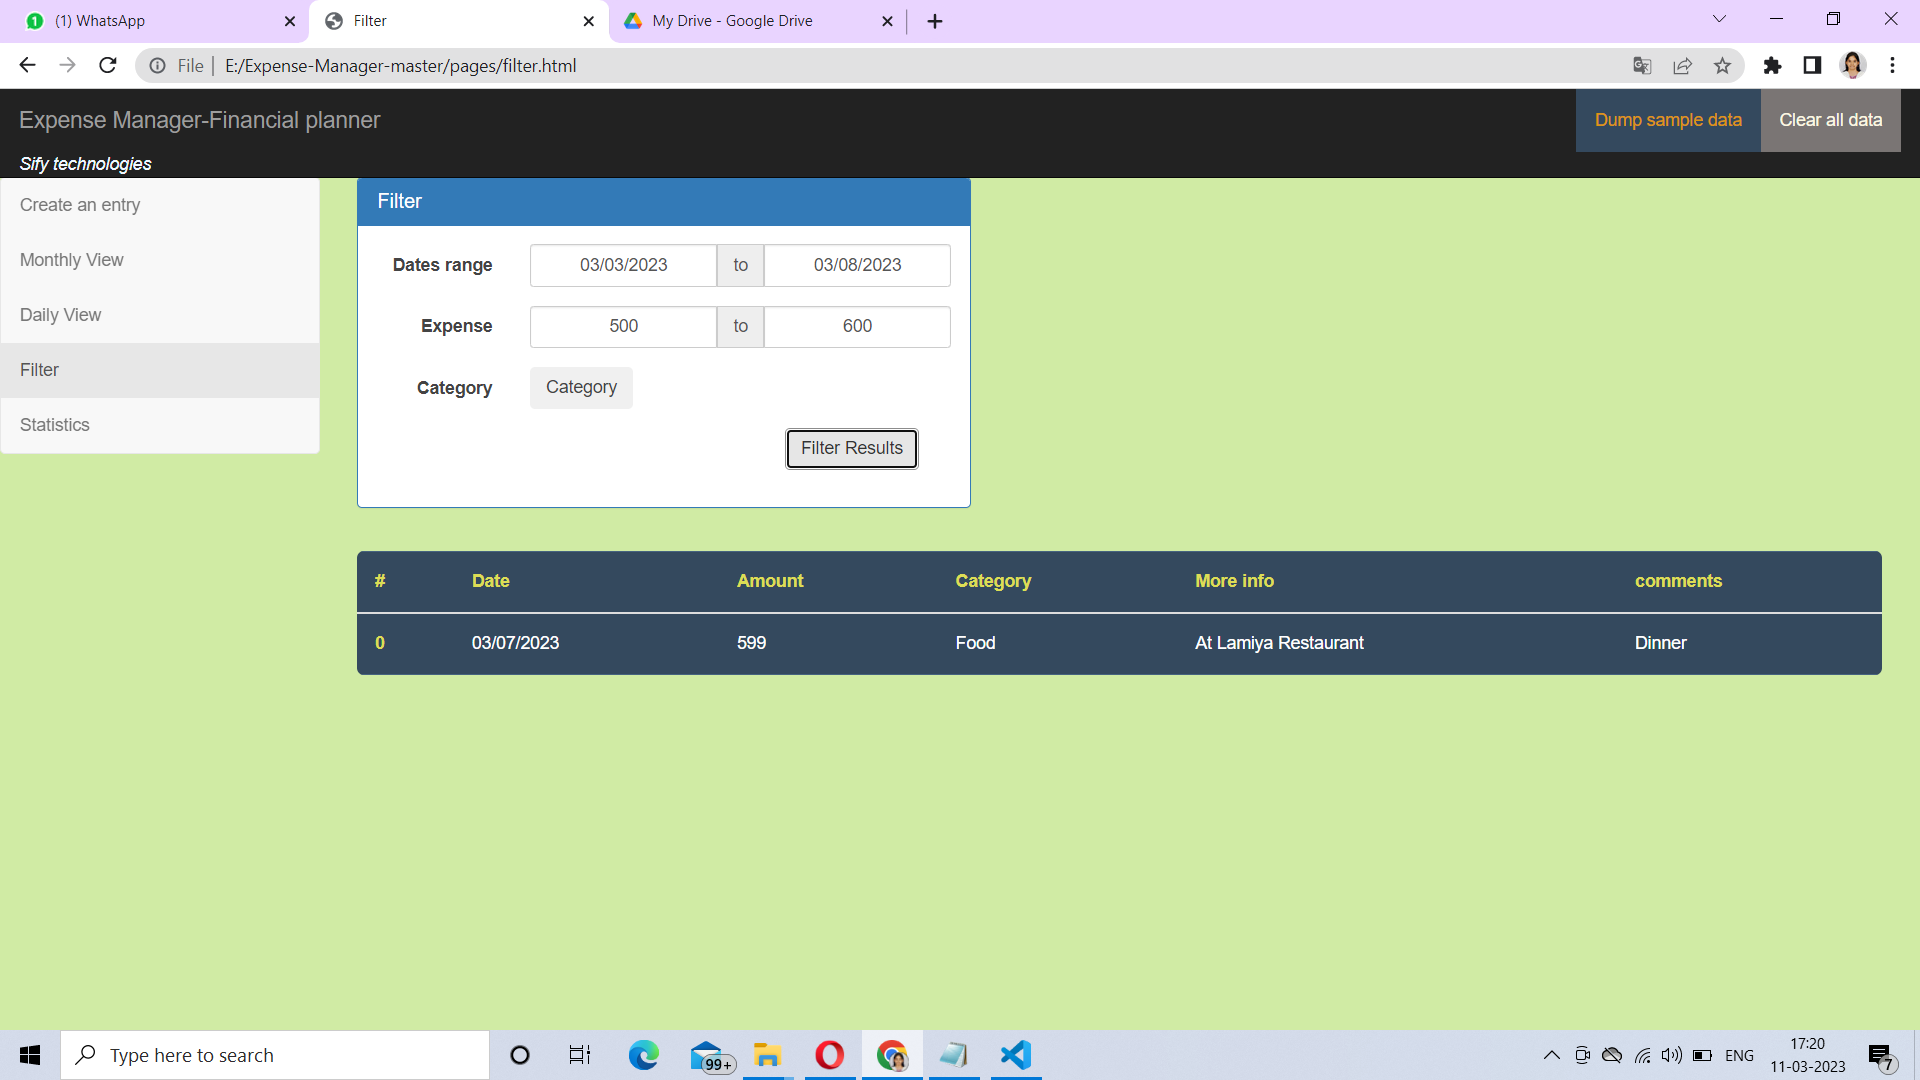Open the My Drive Google Drive tab

coord(732,20)
